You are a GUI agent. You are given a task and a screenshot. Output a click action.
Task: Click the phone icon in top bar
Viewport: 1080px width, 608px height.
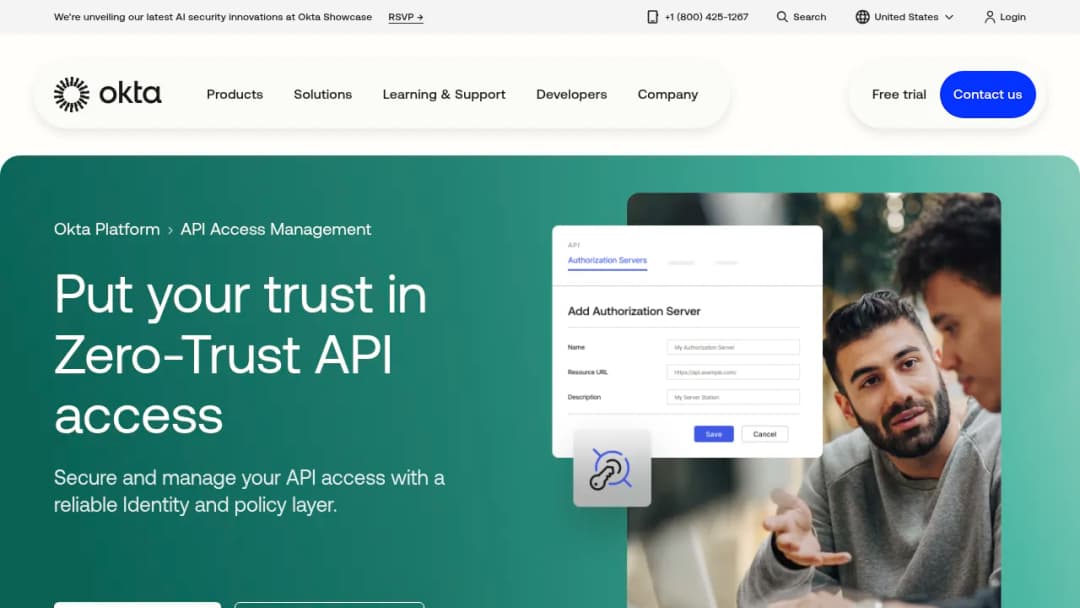point(652,17)
